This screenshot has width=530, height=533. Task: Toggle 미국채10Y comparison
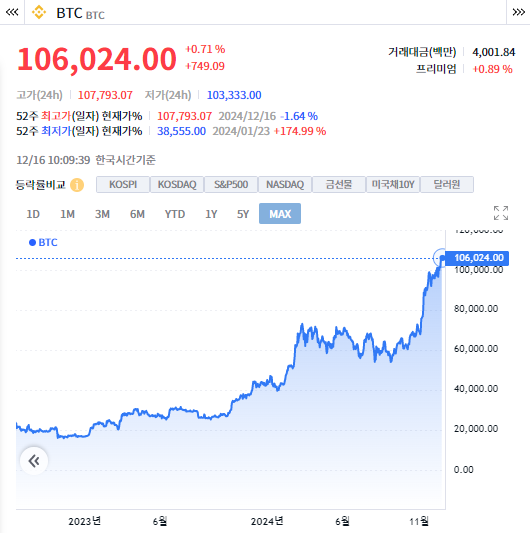coord(393,185)
